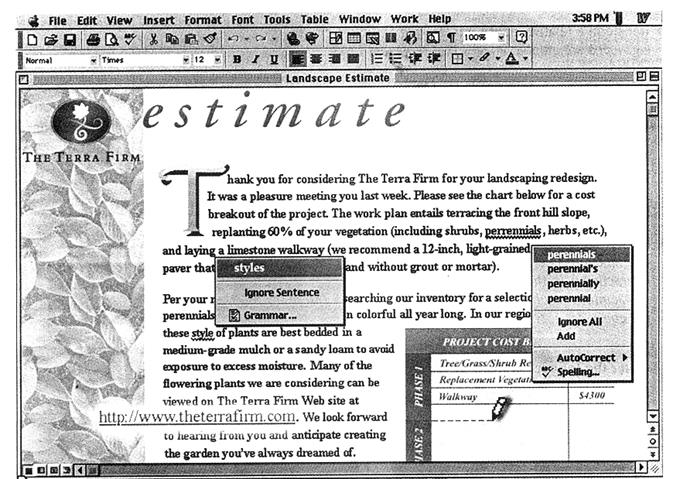Save the document with floppy icon
This screenshot has width=680, height=479.
70,39
